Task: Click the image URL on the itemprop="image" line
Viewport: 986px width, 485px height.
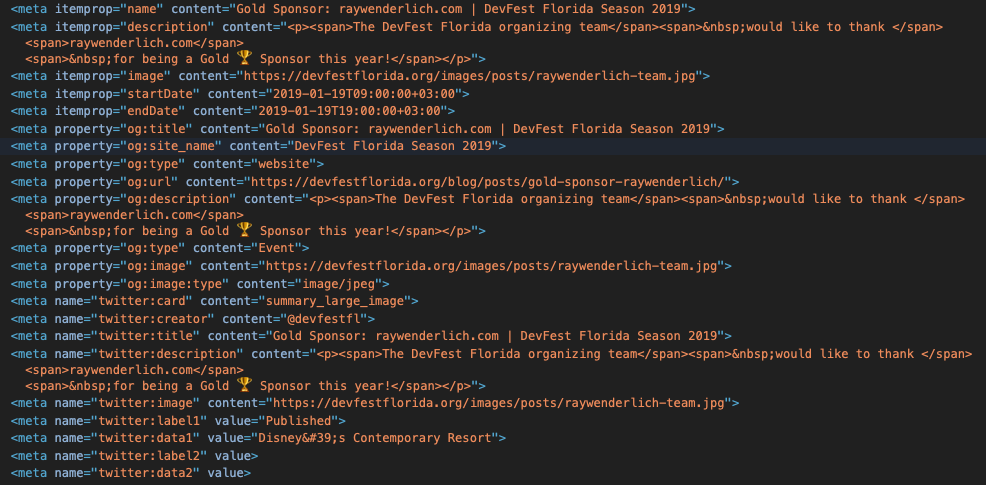Action: (x=471, y=76)
